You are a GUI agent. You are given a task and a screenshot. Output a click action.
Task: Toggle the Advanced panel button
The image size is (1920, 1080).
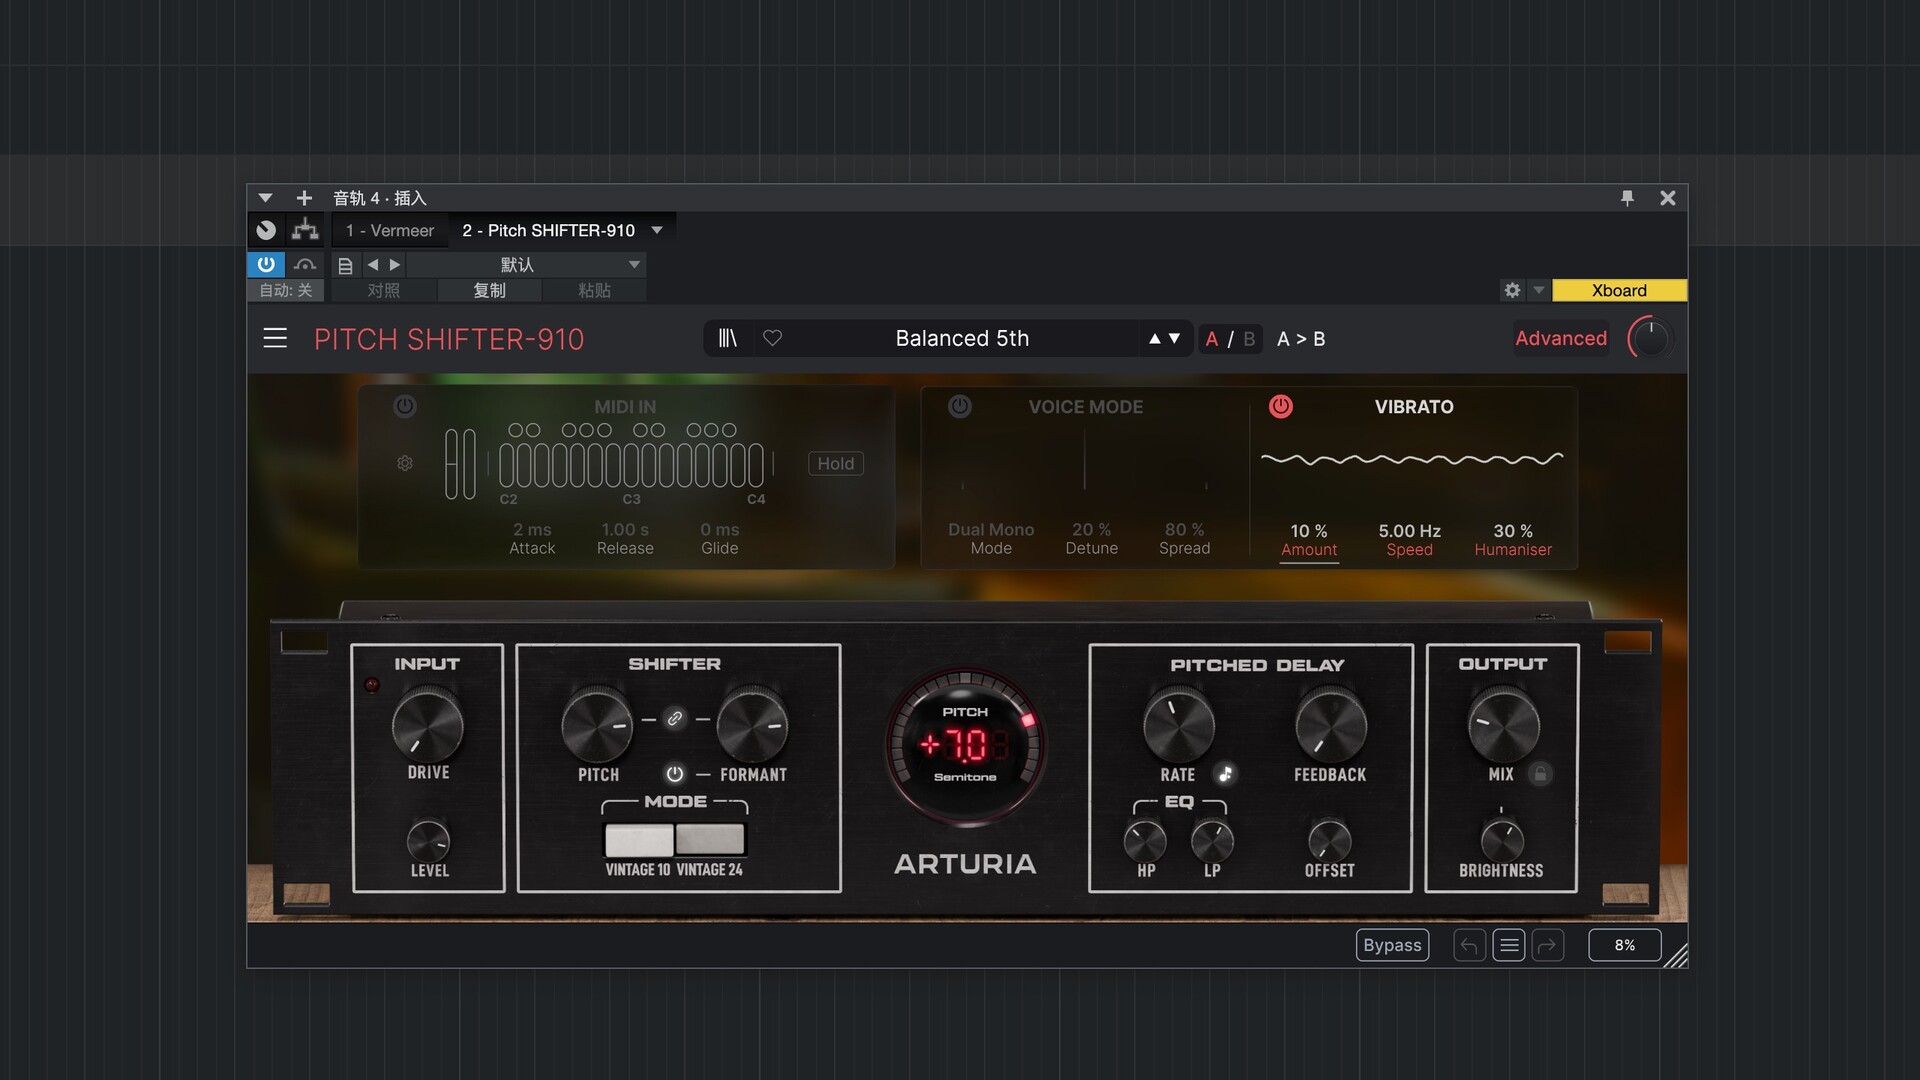click(1560, 338)
